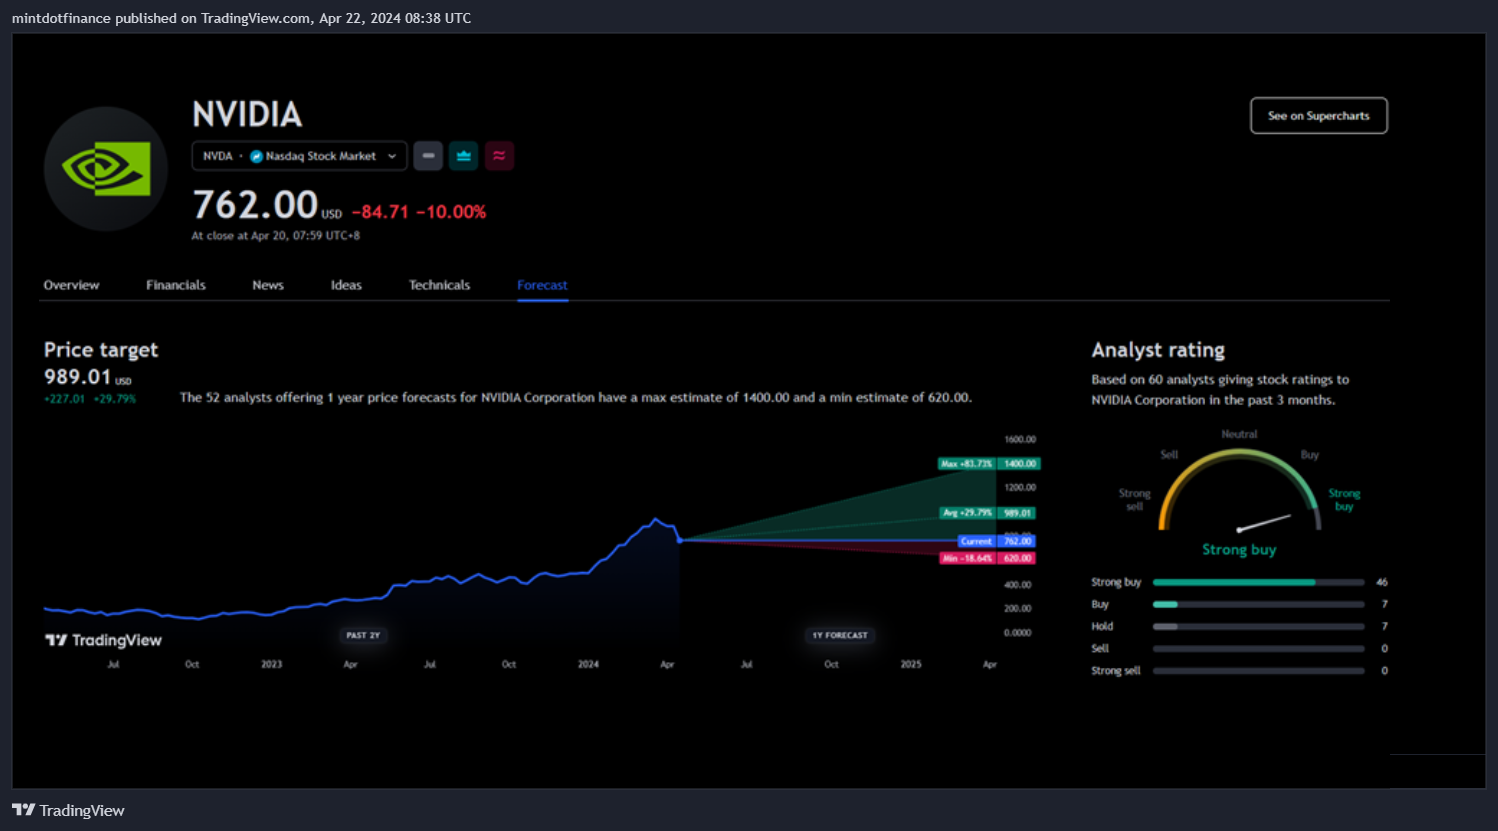Click the Strong buy rating bar

point(1258,582)
